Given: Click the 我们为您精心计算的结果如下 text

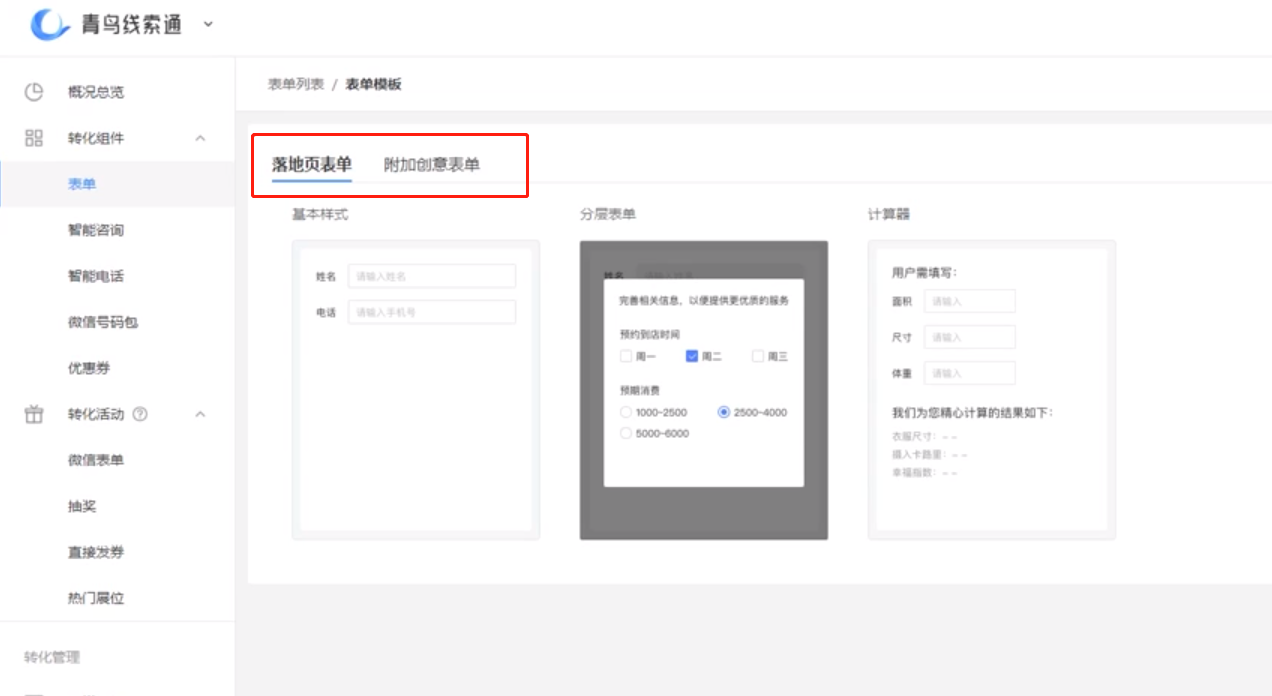Looking at the screenshot, I should (972, 412).
